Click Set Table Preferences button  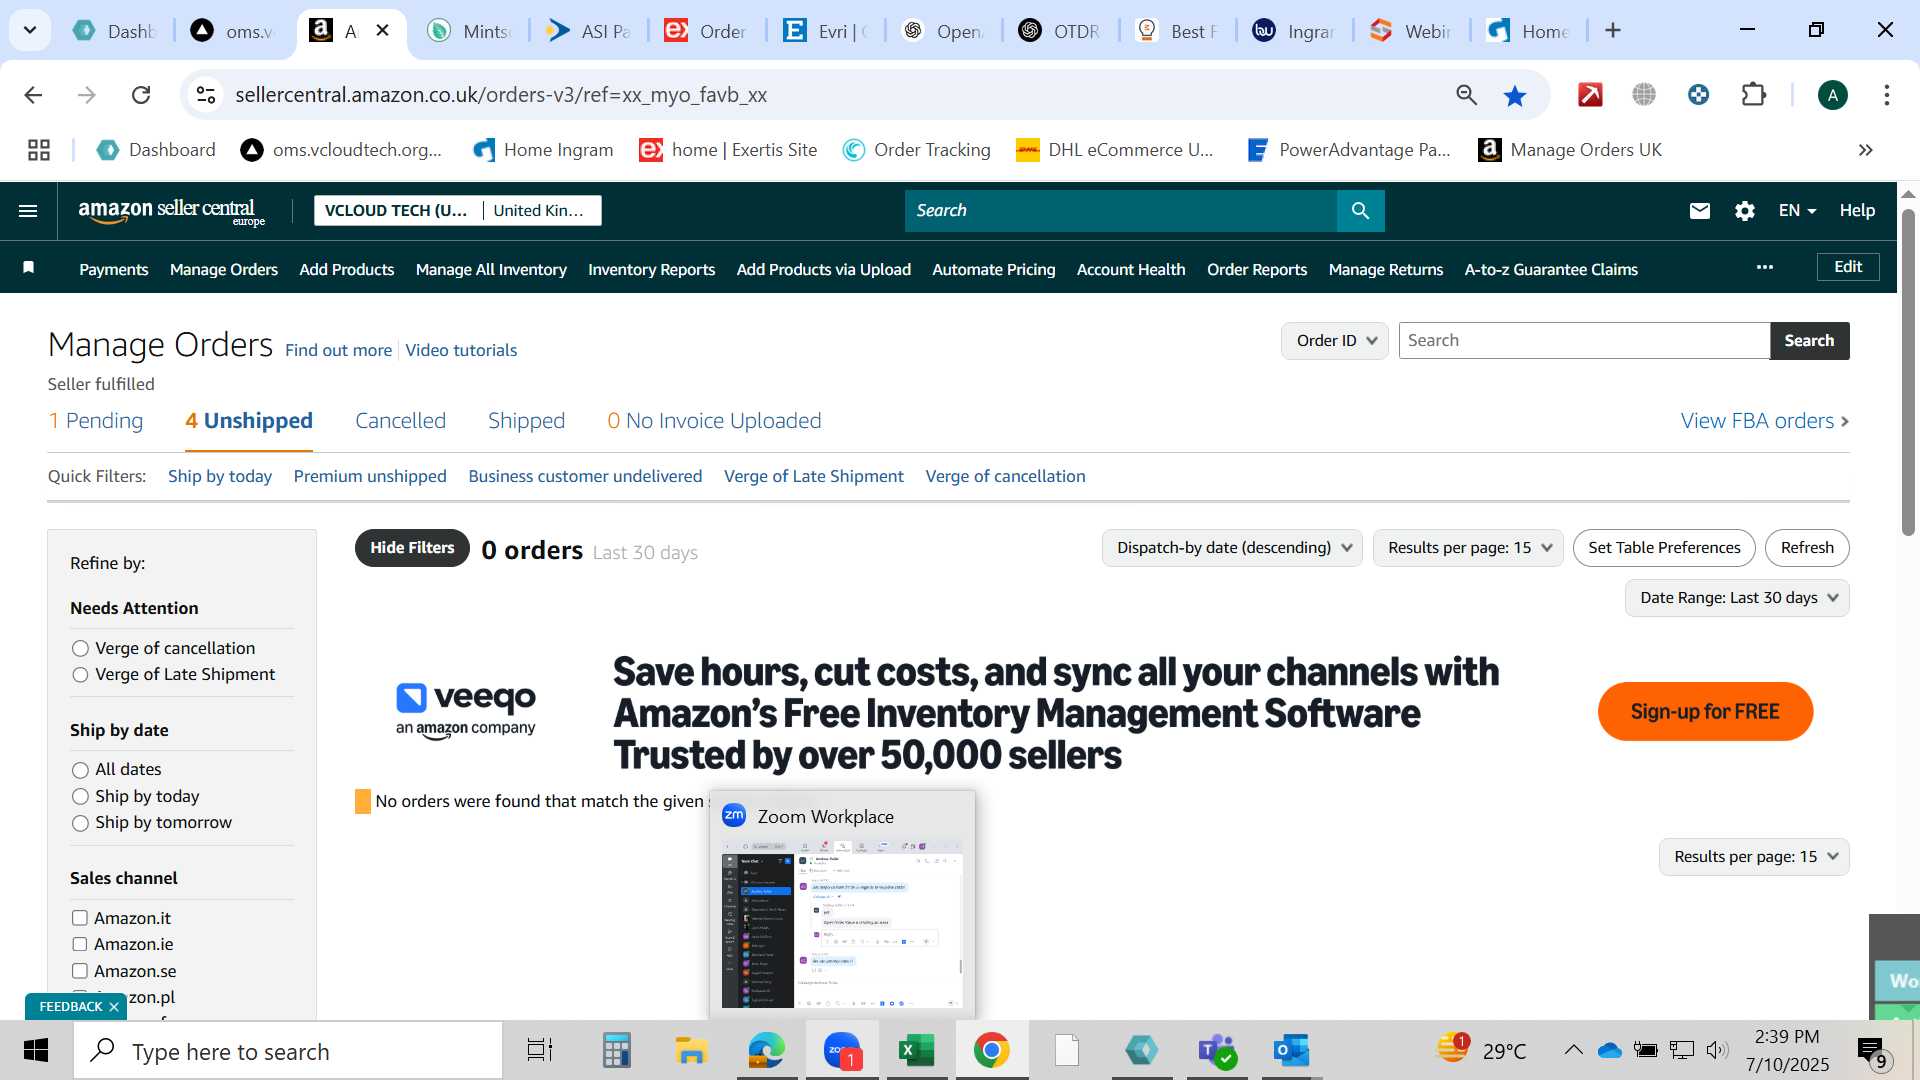coord(1664,548)
